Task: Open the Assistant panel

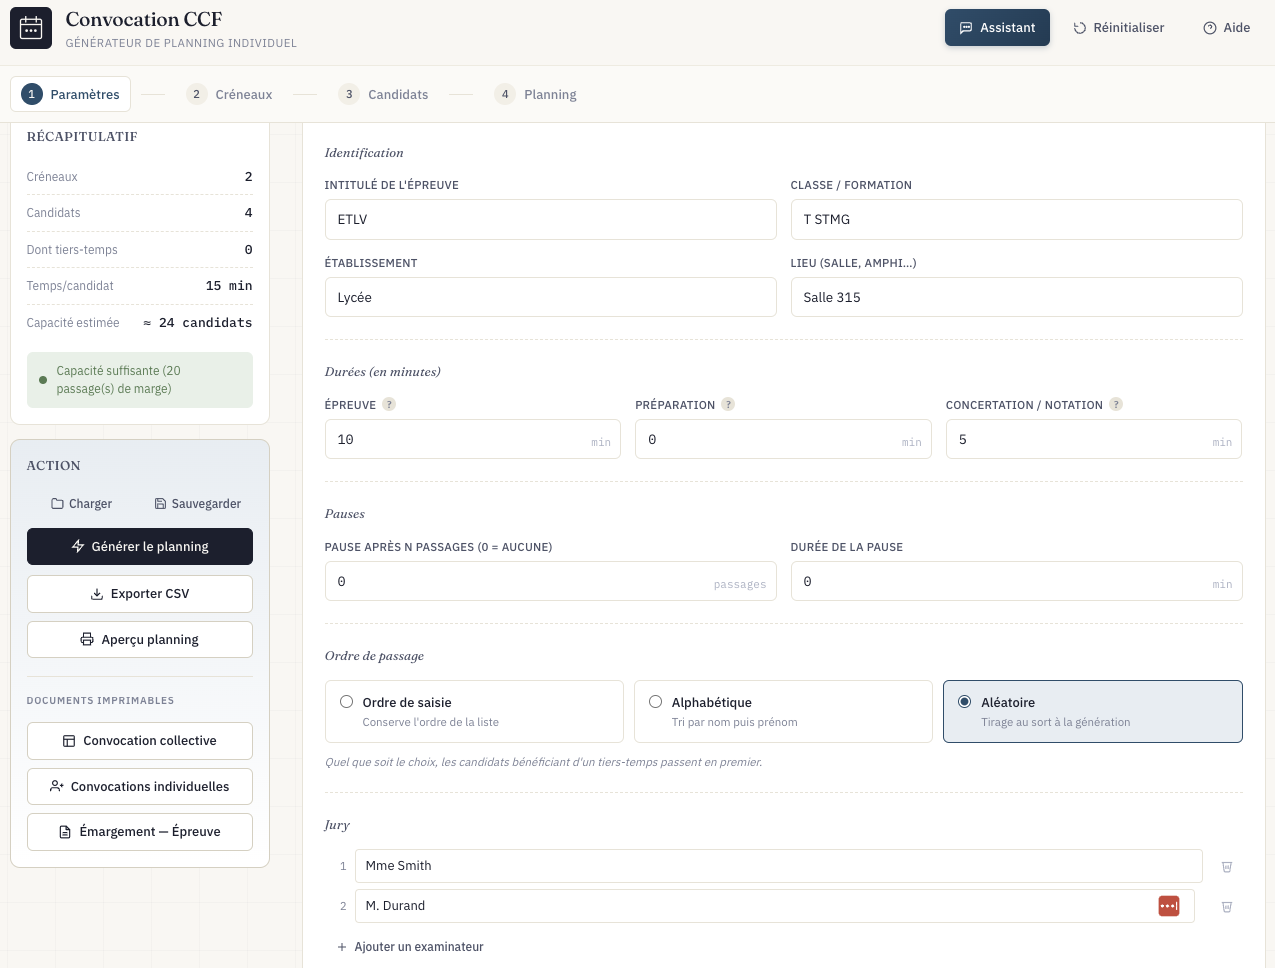Action: click(997, 28)
